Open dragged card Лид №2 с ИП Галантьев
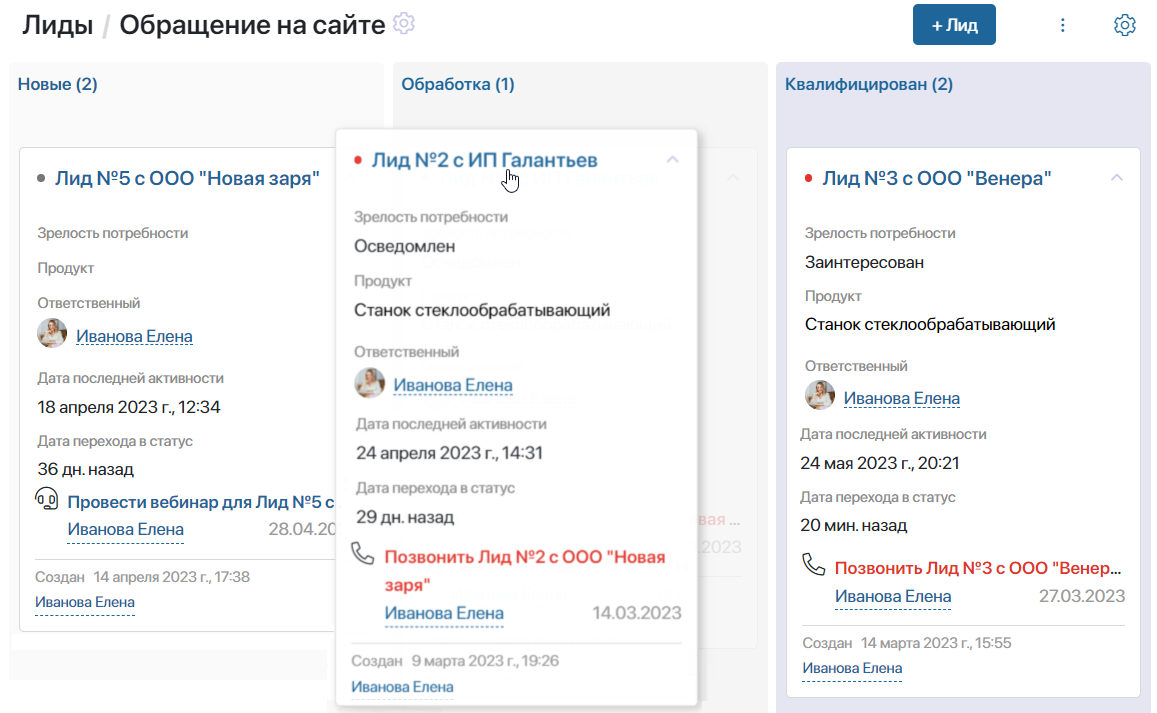The image size is (1157, 713). click(485, 160)
